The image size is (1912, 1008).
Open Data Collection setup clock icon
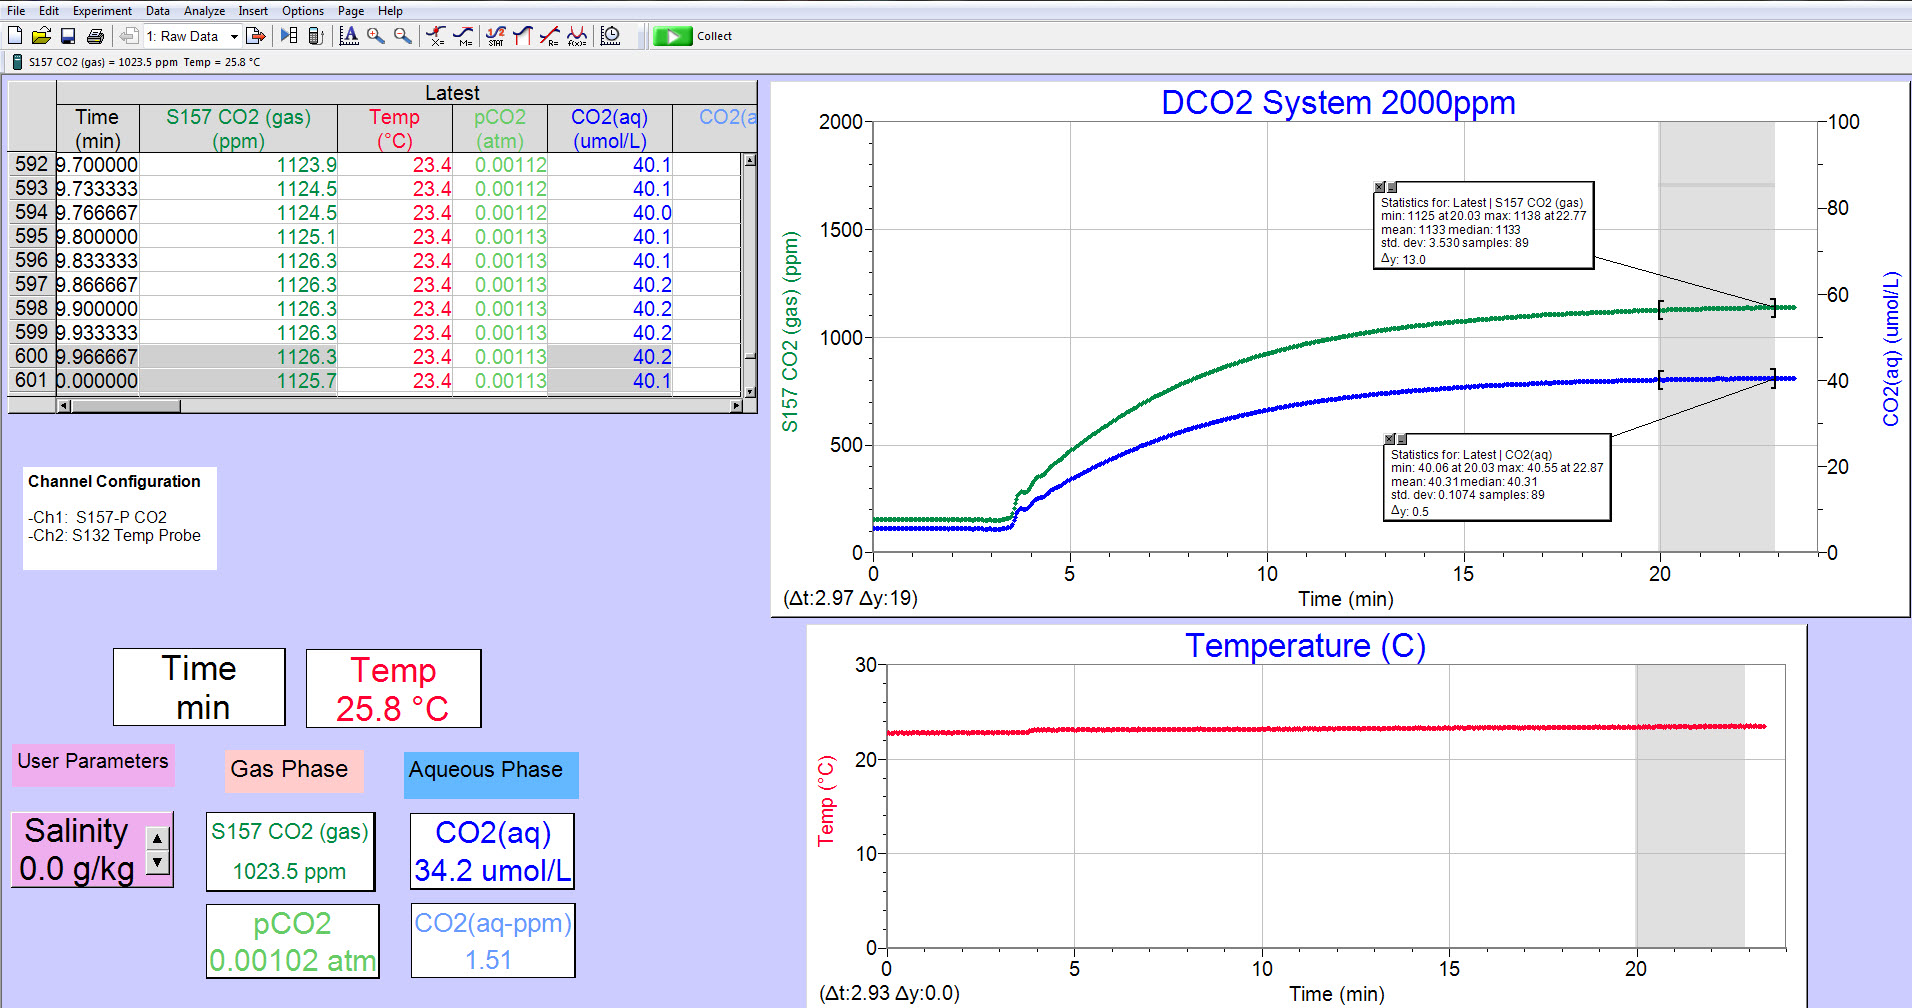point(609,35)
